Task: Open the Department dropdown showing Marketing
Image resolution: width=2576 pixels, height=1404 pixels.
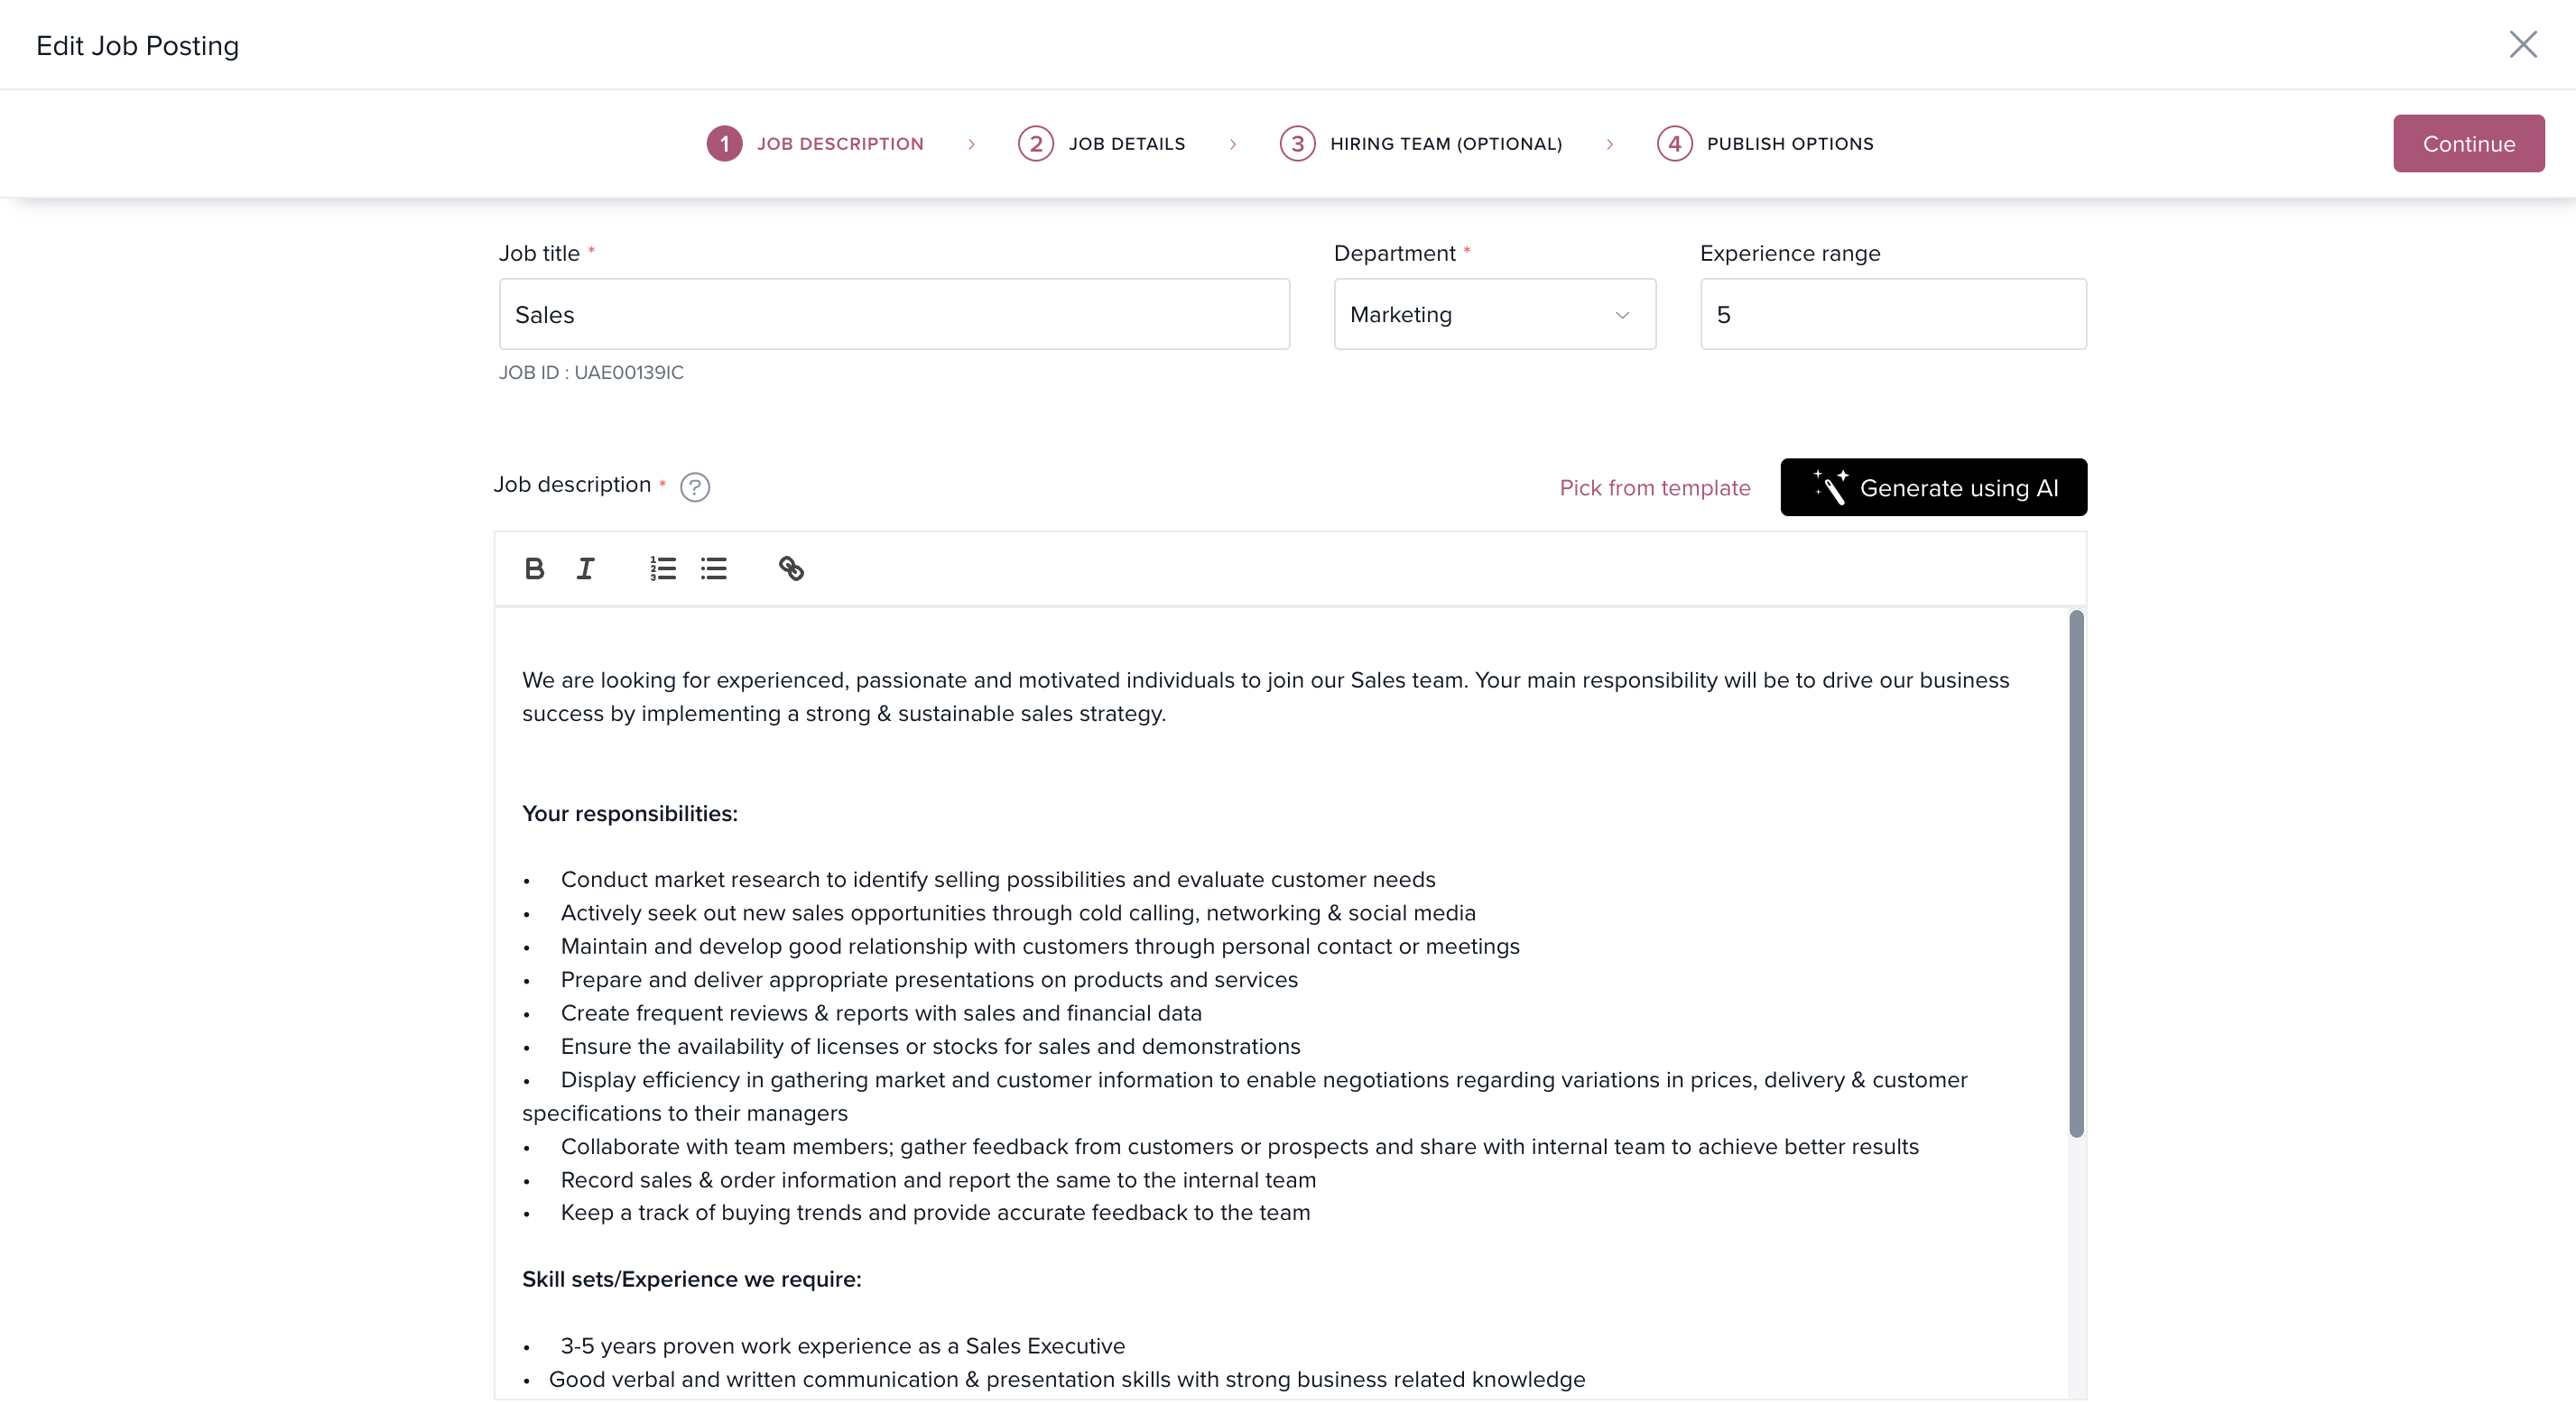Action: (x=1494, y=315)
